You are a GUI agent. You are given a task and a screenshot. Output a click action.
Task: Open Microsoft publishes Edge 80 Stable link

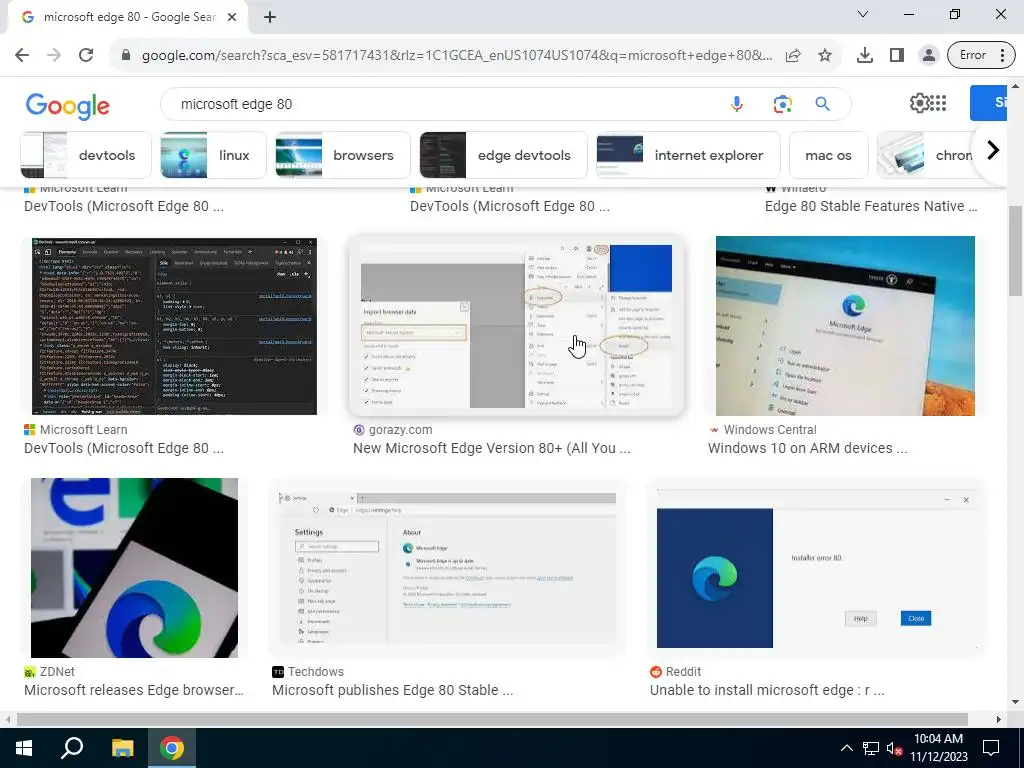392,690
